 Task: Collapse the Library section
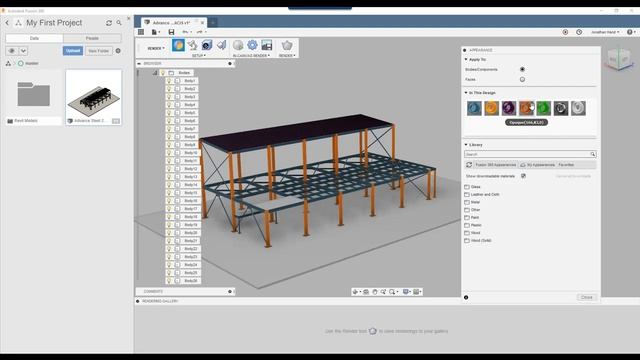[466, 145]
